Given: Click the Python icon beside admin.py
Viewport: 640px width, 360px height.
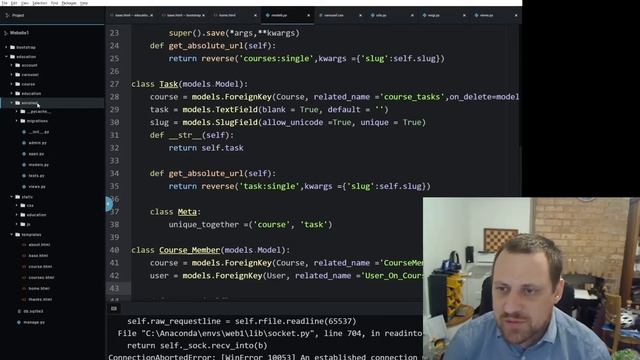Looking at the screenshot, I should 24,143.
